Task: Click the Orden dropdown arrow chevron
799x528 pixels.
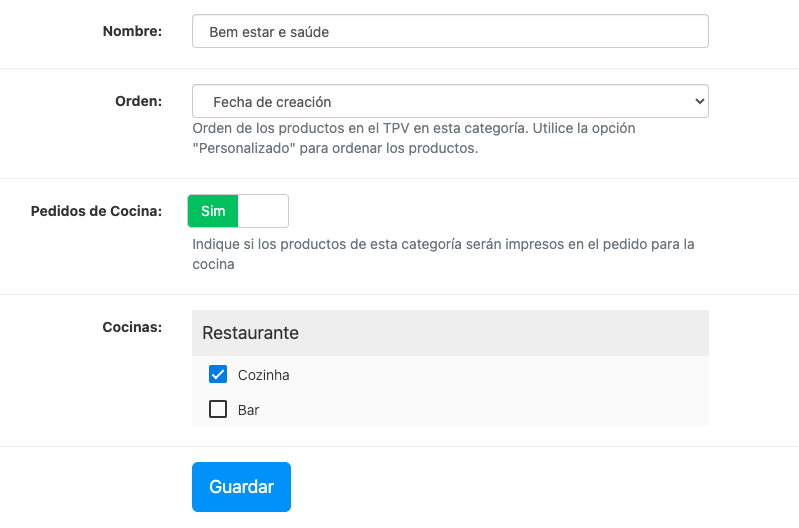Action: [x=698, y=101]
